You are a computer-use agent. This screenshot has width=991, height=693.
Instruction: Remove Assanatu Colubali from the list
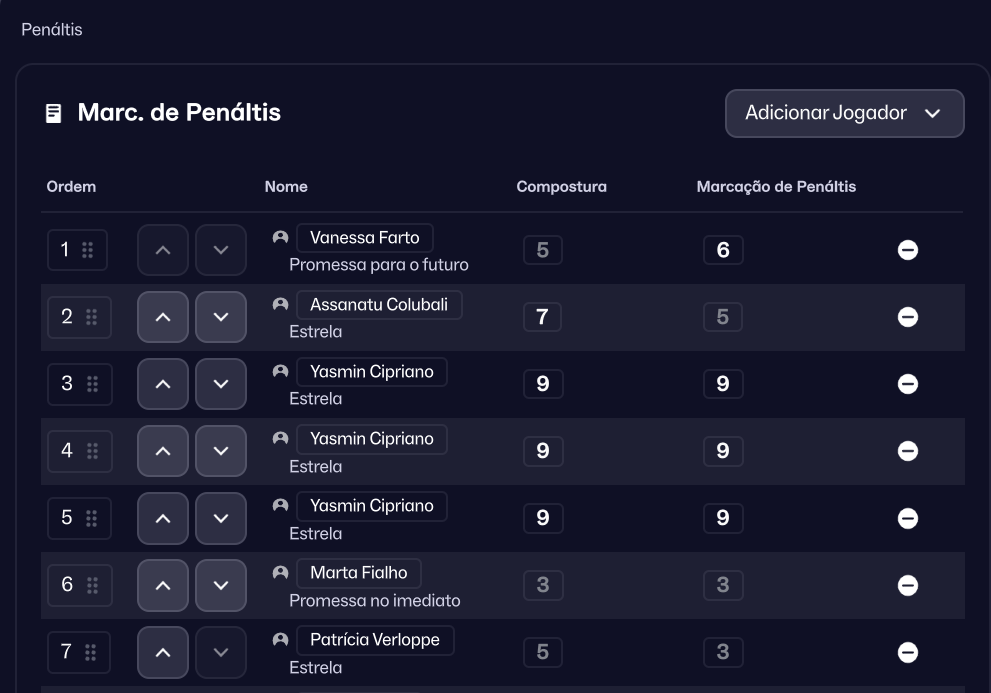(908, 317)
